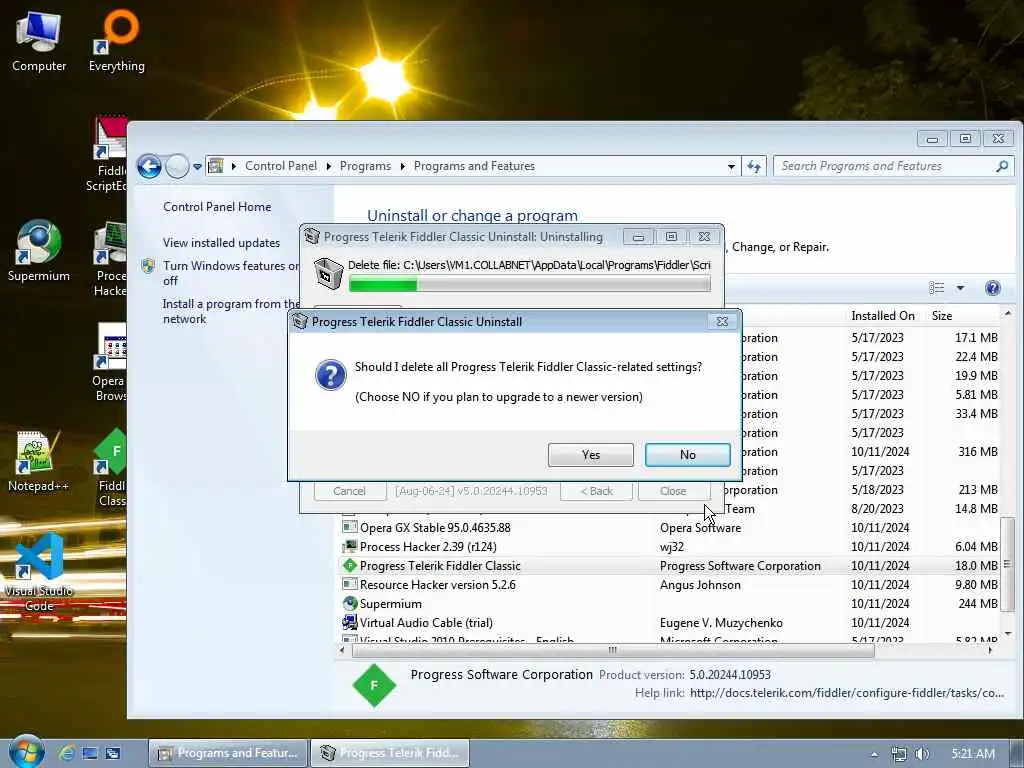Screen dimensions: 1024x768
Task: Click the blue question mark dialog icon
Action: pyautogui.click(x=330, y=376)
